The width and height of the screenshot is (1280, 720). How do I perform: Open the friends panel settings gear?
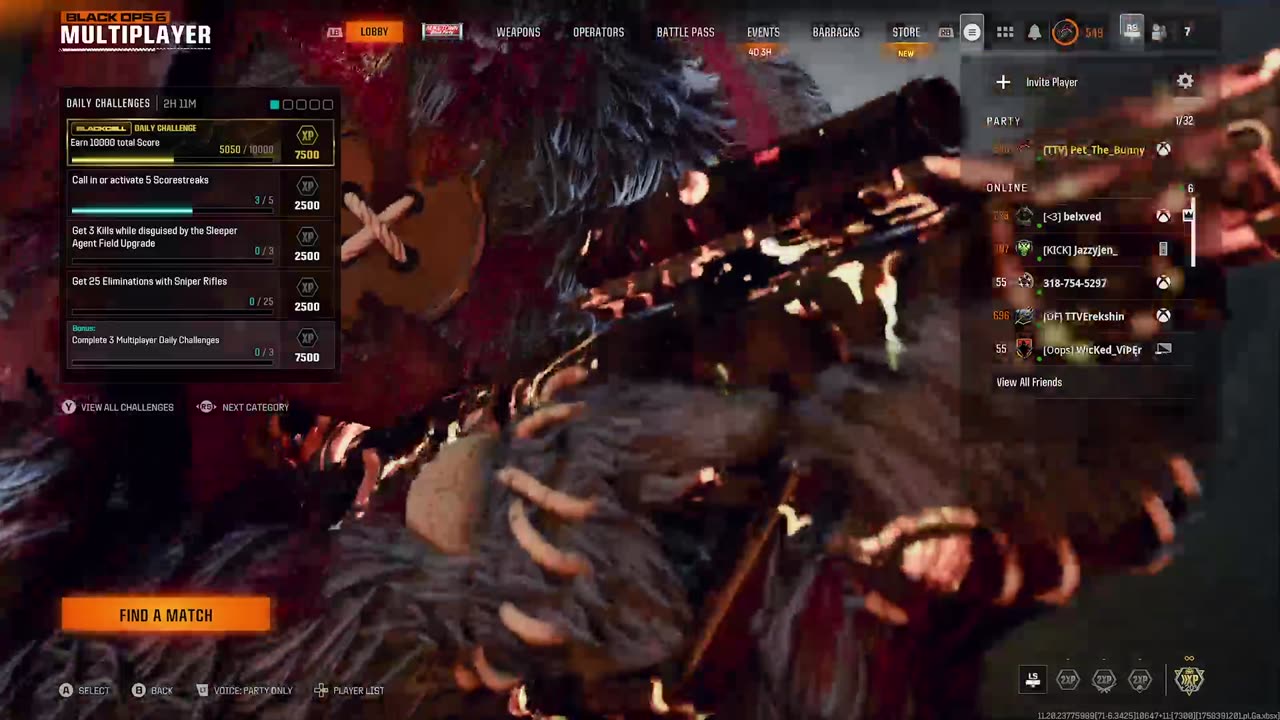[1185, 82]
